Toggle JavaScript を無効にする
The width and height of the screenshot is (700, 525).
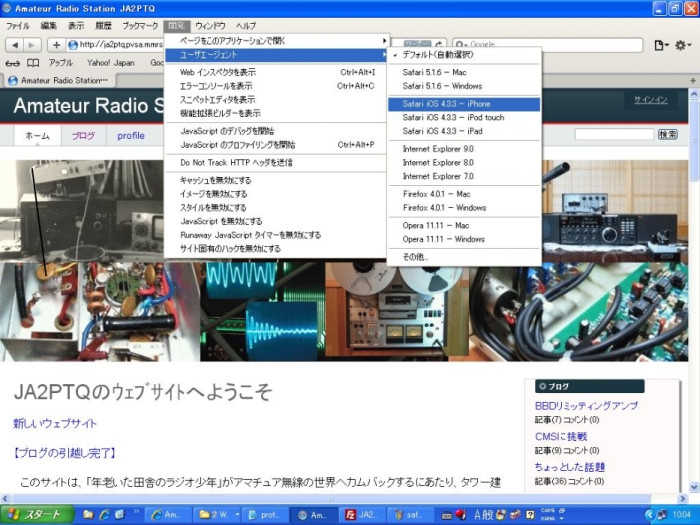click(276, 221)
